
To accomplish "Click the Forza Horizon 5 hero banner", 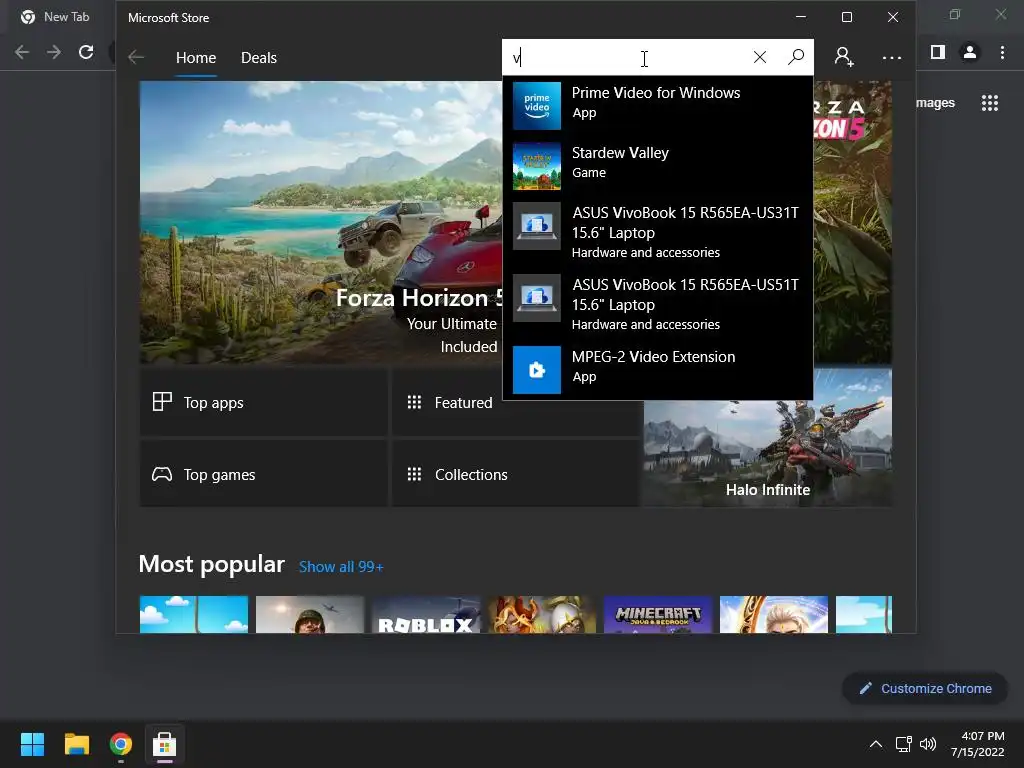I will point(321,222).
